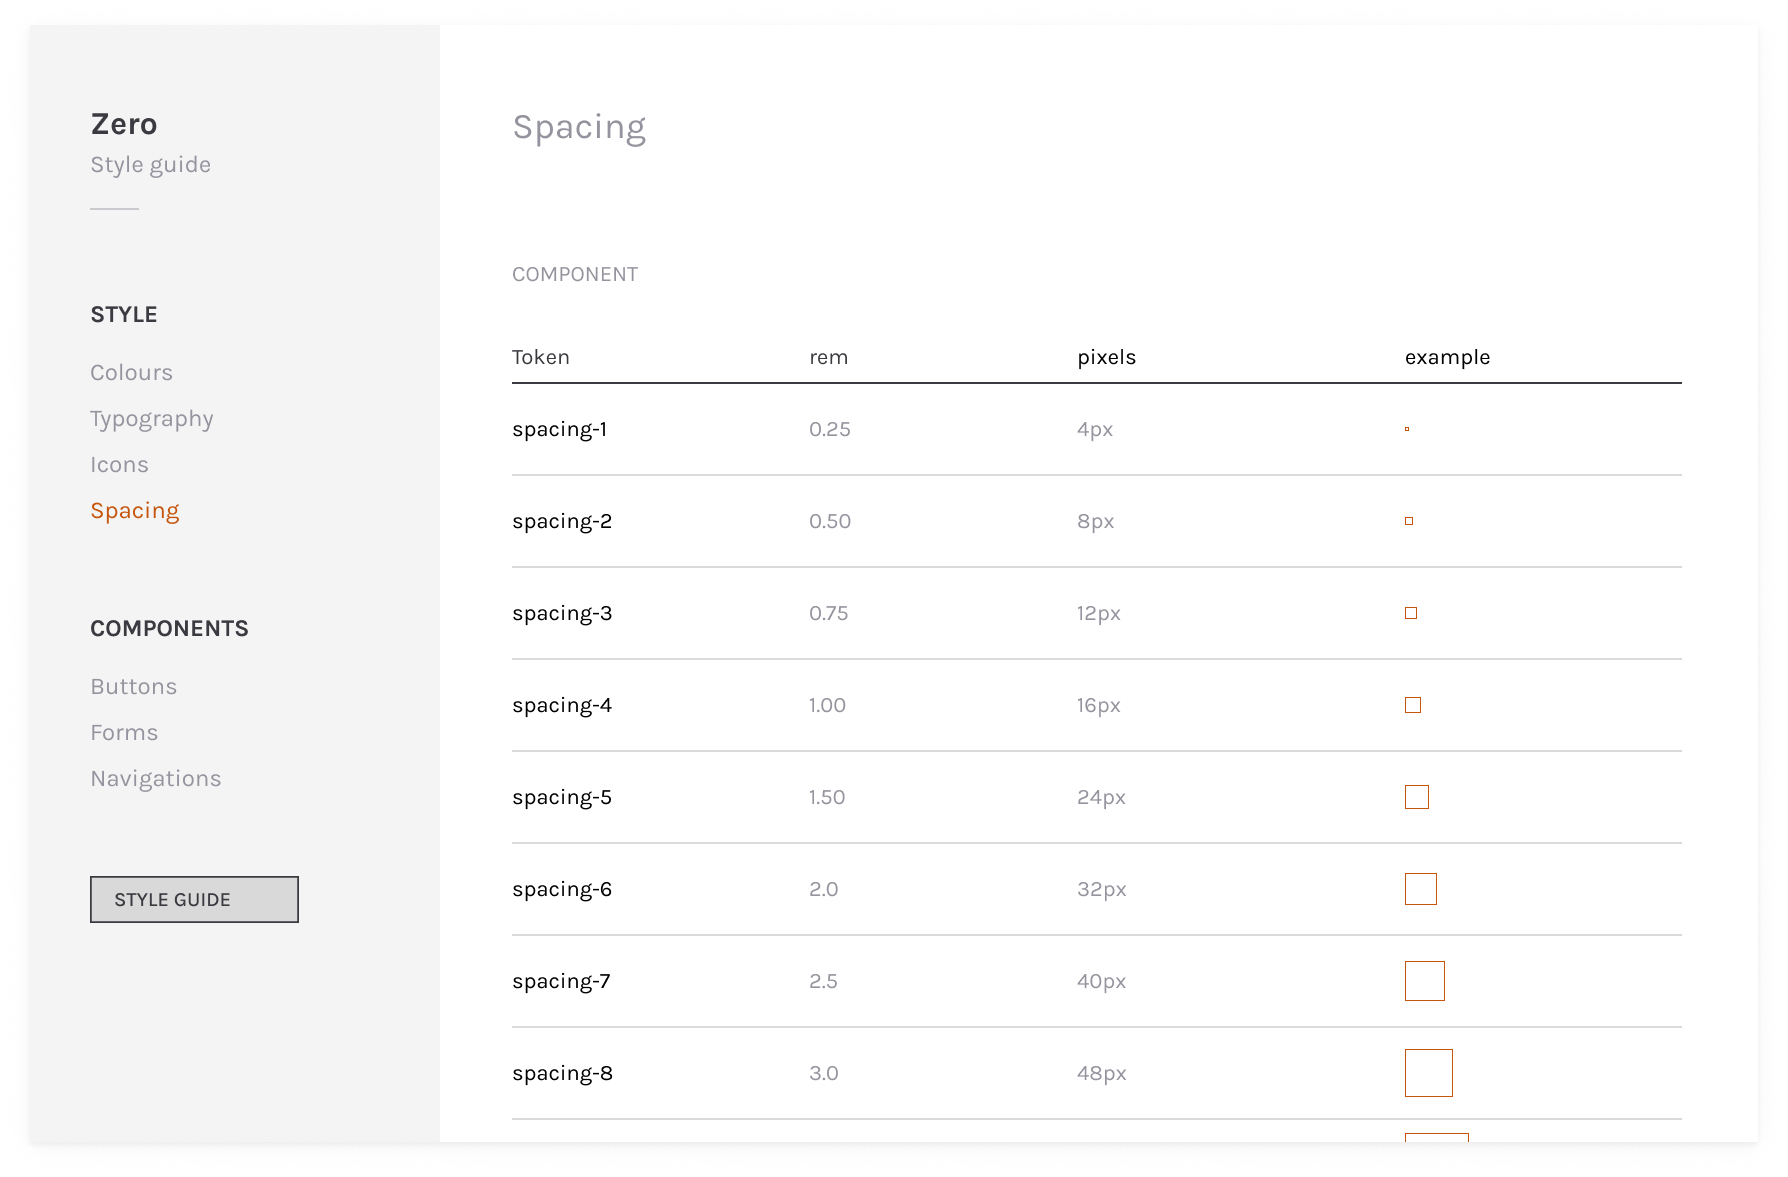Click the rem column header

point(828,358)
